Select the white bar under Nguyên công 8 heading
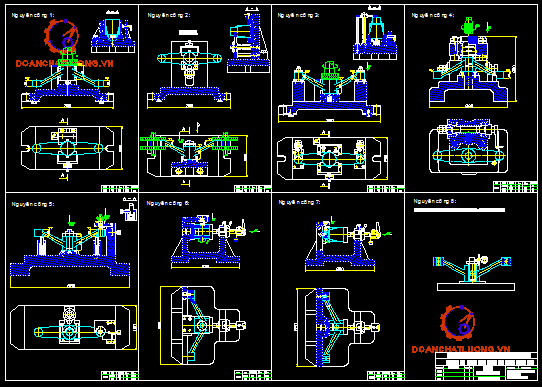Image resolution: width=542 pixels, height=387 pixels. coord(459,210)
